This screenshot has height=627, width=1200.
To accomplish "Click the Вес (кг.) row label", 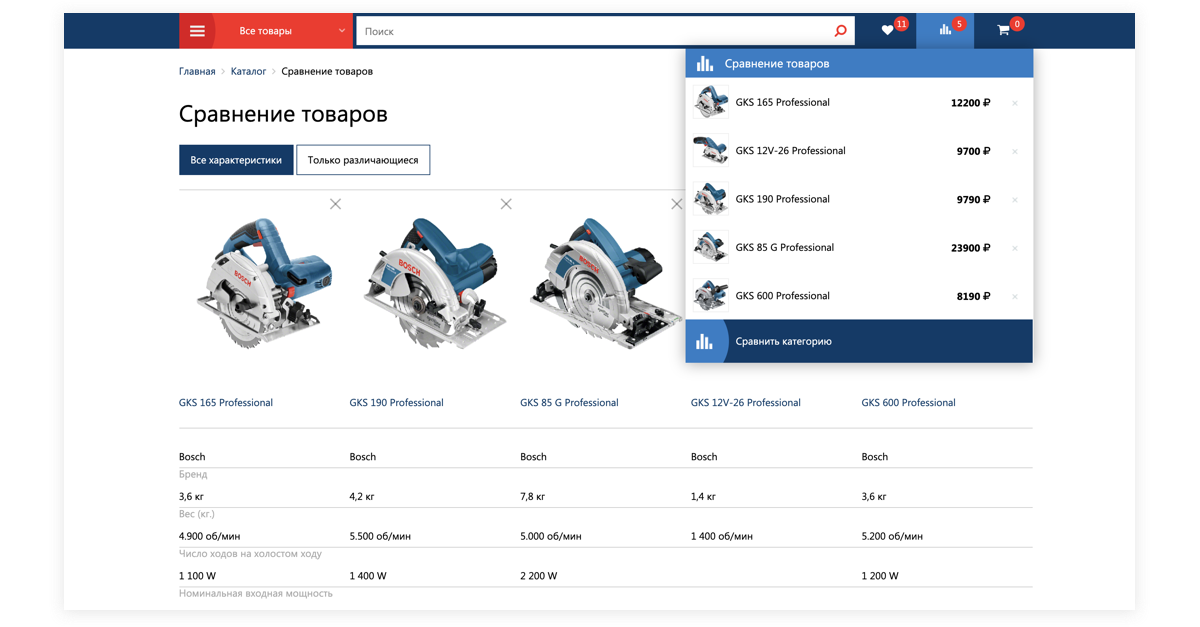I will [197, 514].
